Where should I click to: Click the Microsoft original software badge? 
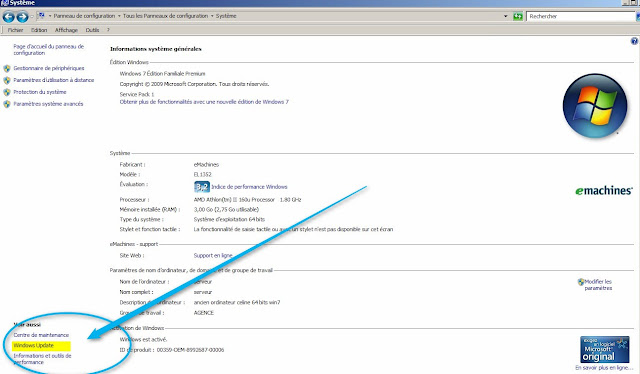604,350
